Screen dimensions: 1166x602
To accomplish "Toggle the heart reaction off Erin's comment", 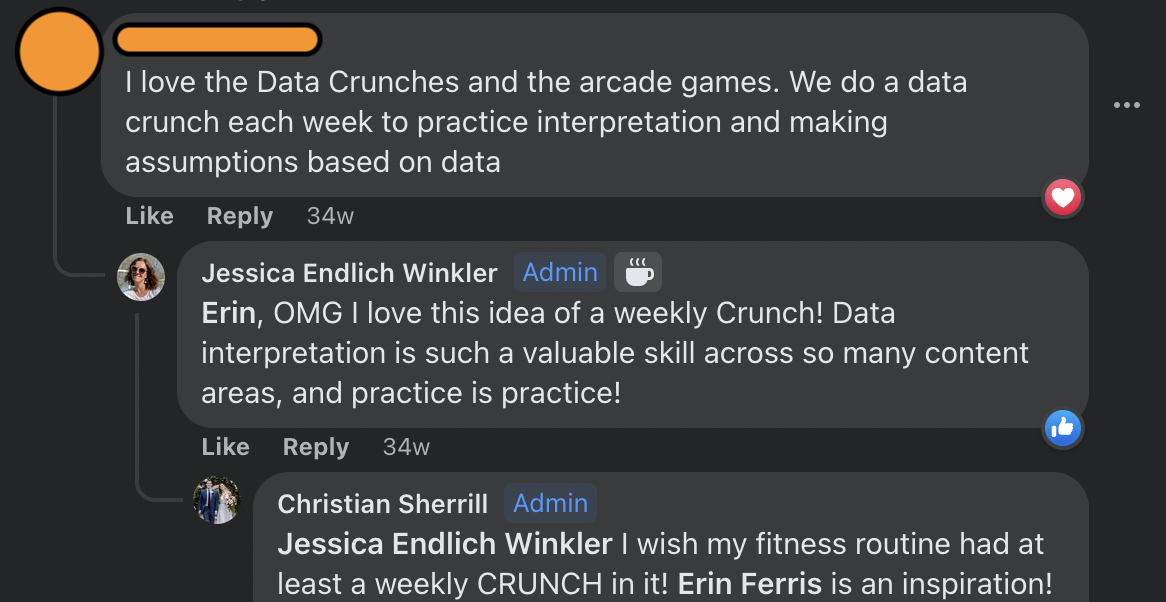I will [x=1063, y=197].
